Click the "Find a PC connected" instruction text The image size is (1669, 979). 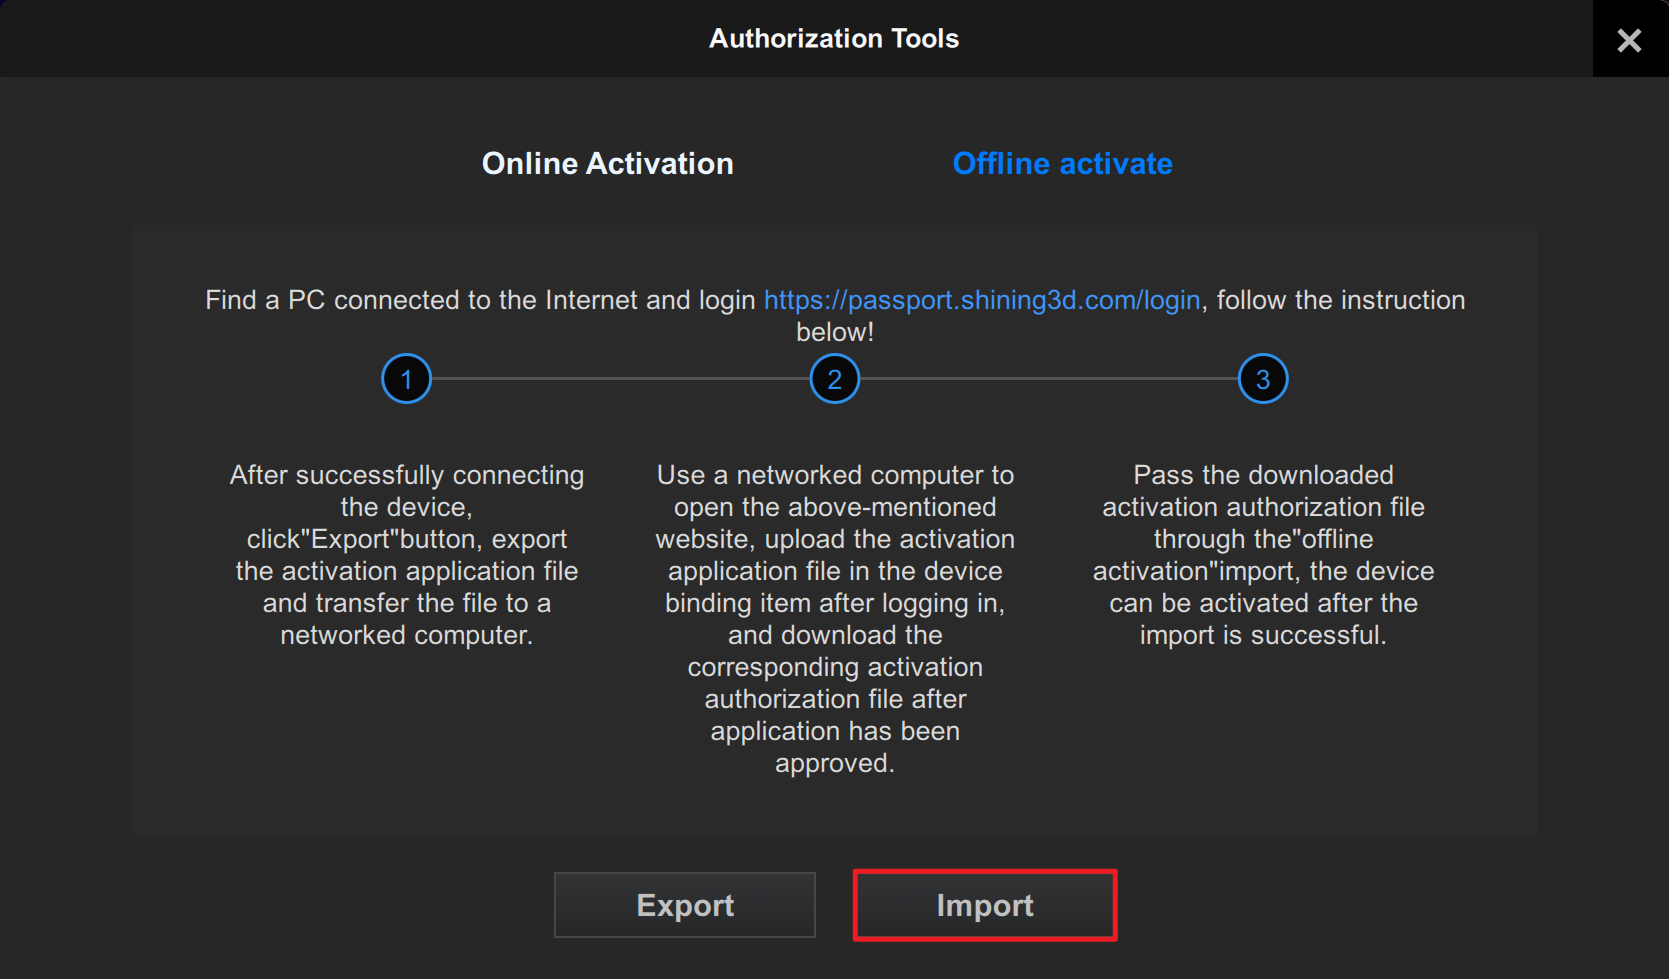480,300
